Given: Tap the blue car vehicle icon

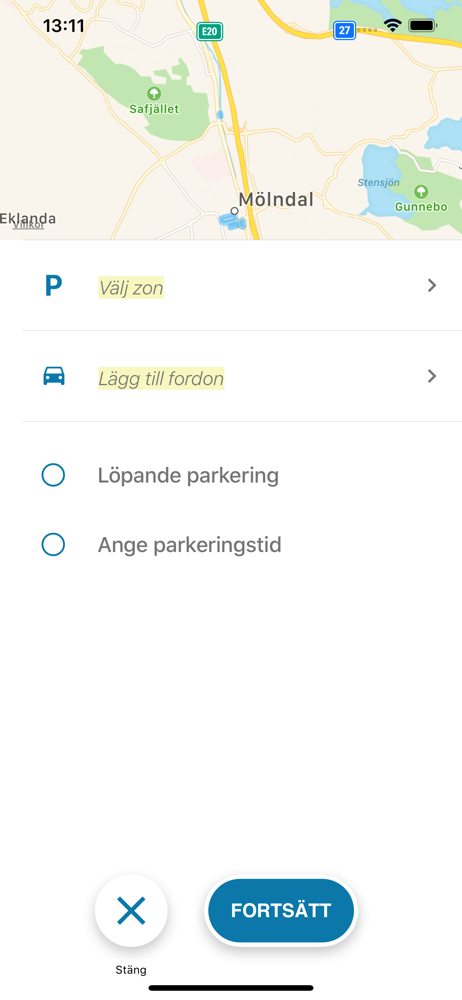Looking at the screenshot, I should pyautogui.click(x=54, y=376).
